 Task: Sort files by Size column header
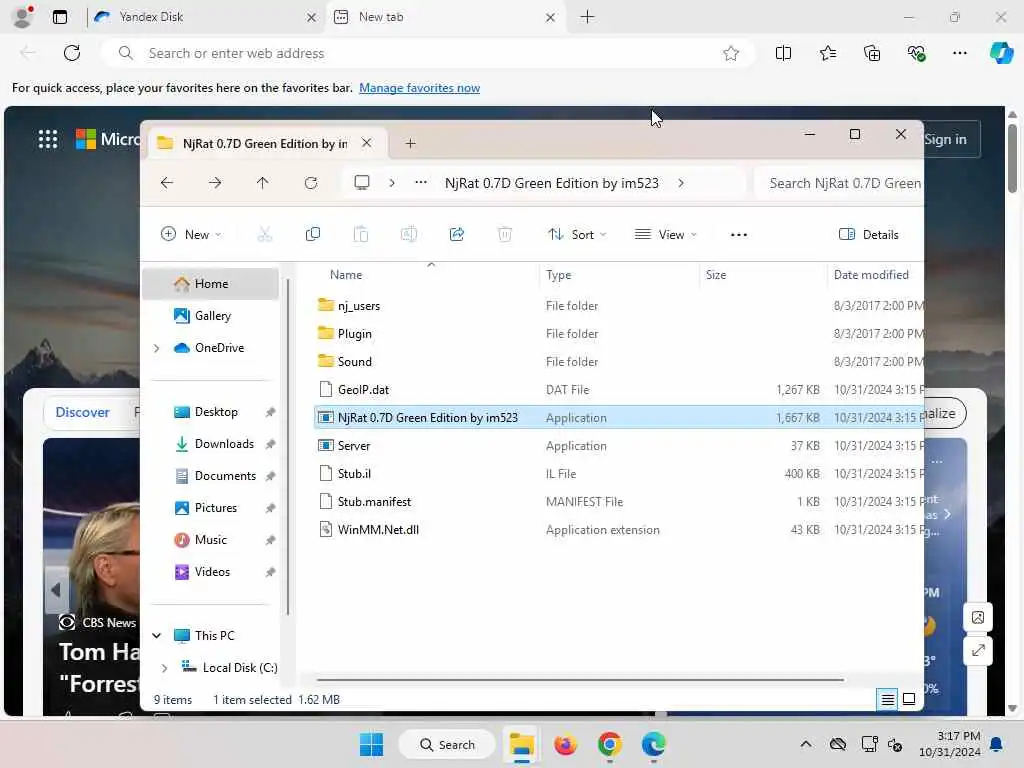coord(716,275)
